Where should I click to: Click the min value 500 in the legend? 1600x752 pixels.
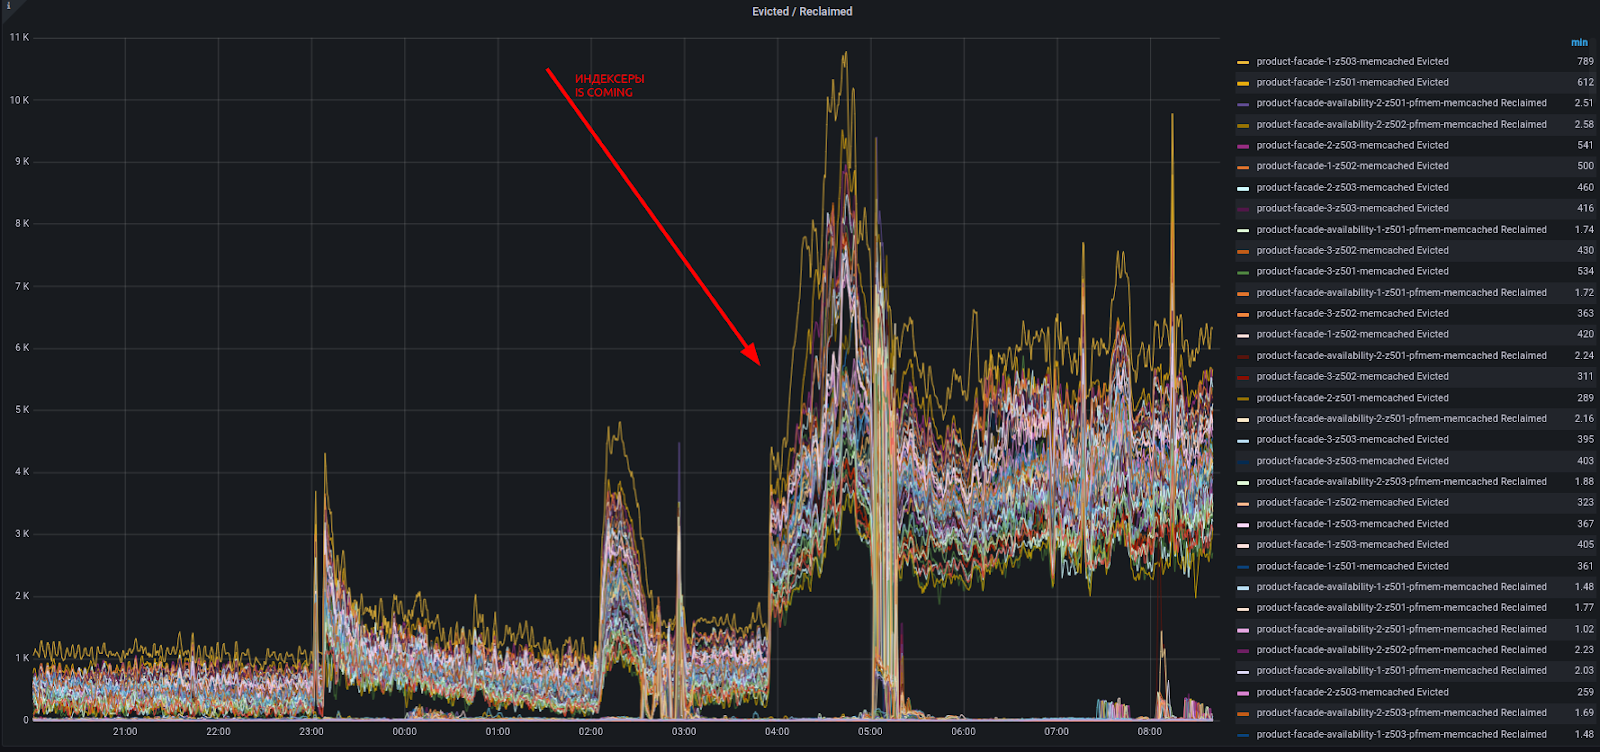1586,166
